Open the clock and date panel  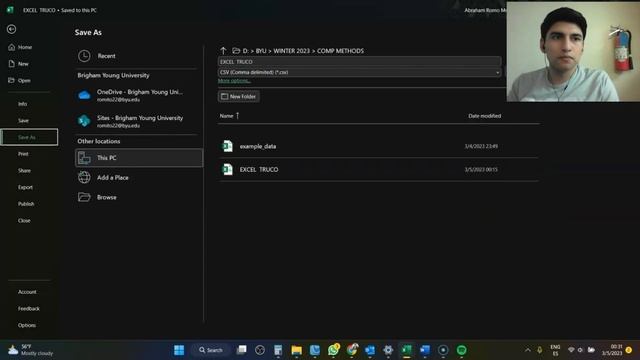point(612,350)
